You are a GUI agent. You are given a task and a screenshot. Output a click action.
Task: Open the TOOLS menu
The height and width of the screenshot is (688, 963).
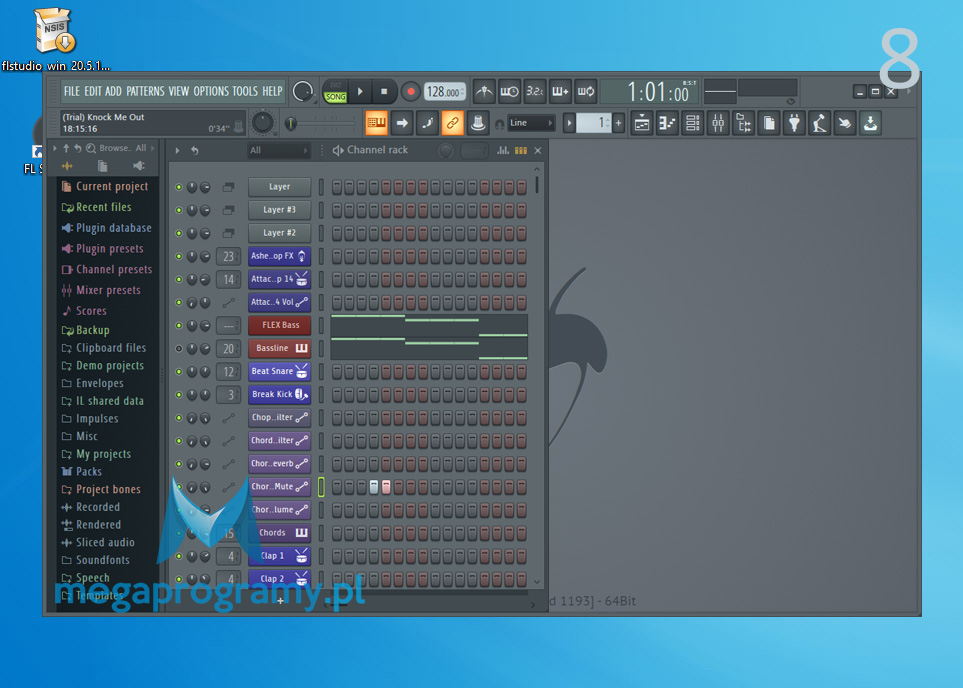245,92
